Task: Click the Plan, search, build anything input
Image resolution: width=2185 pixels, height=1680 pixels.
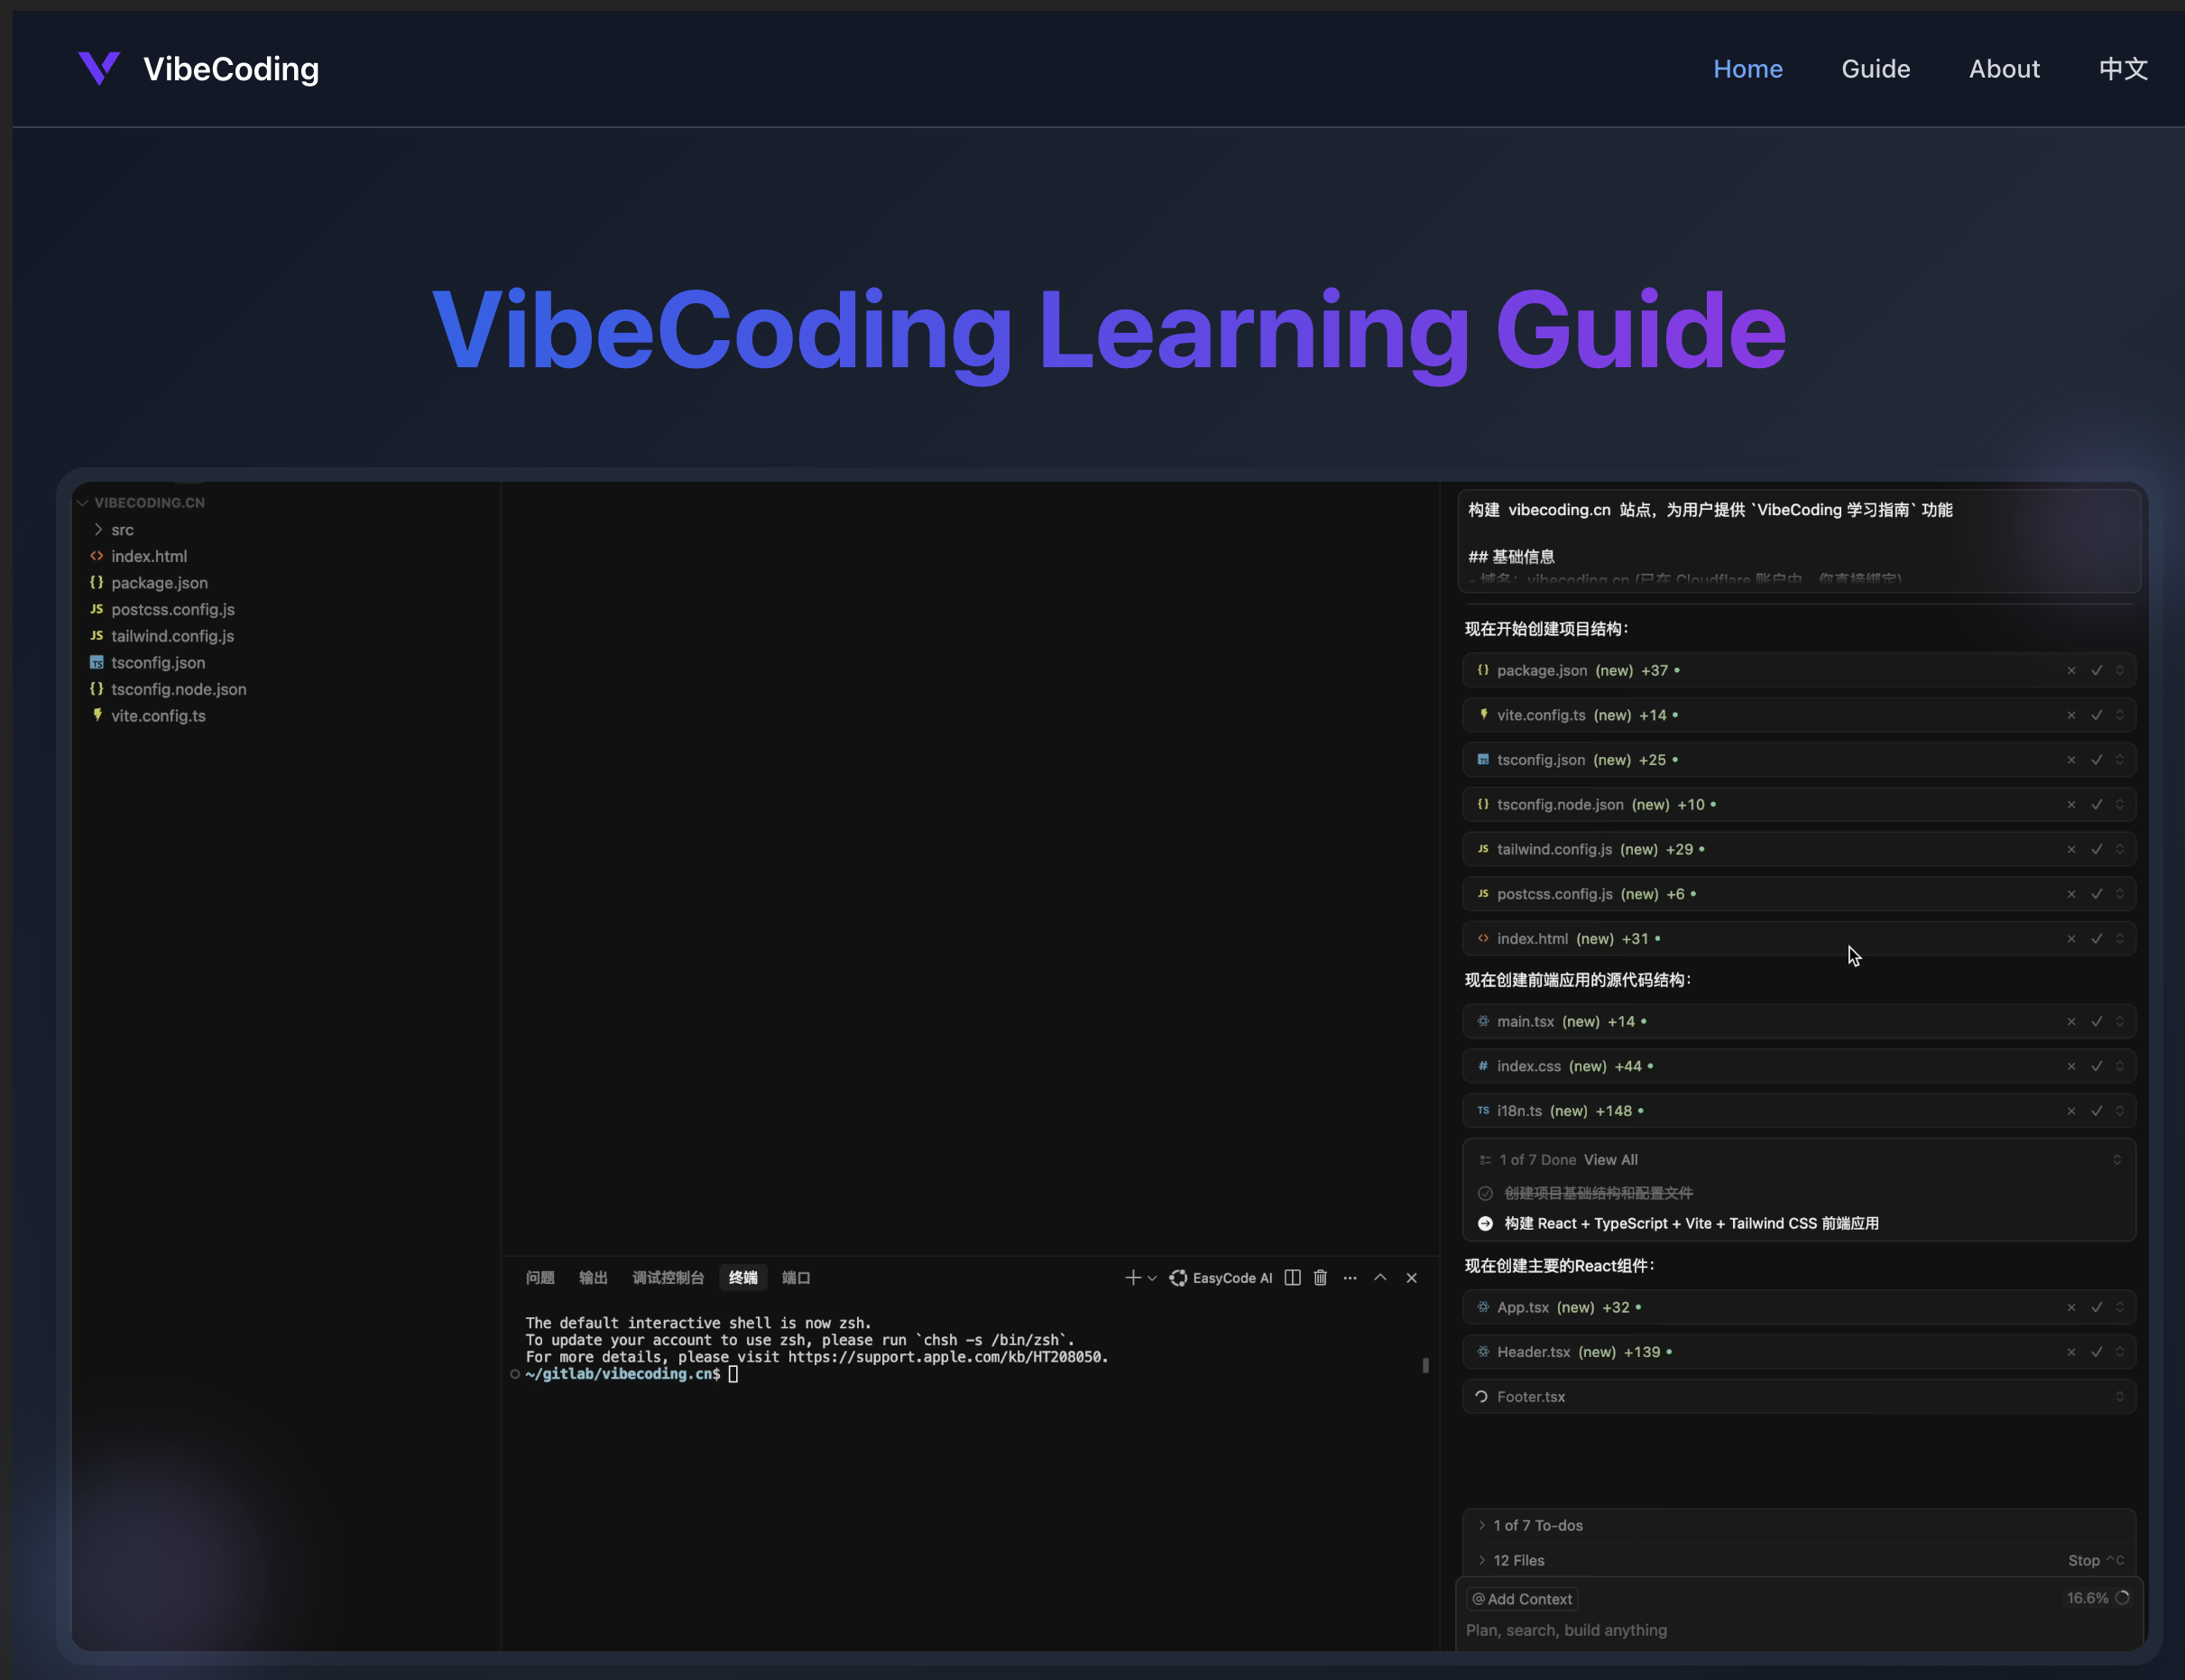Action: 1565,1629
